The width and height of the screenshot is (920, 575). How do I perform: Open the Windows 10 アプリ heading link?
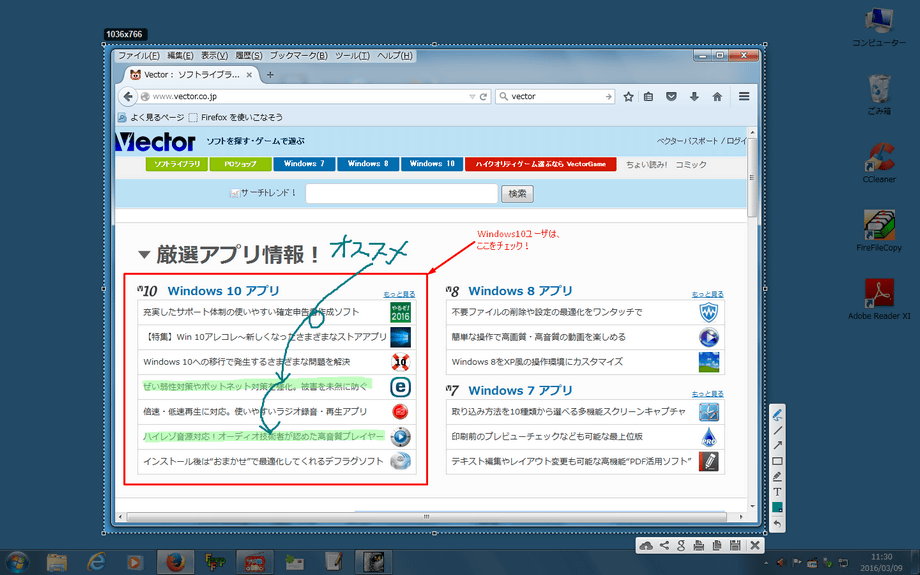pos(224,291)
